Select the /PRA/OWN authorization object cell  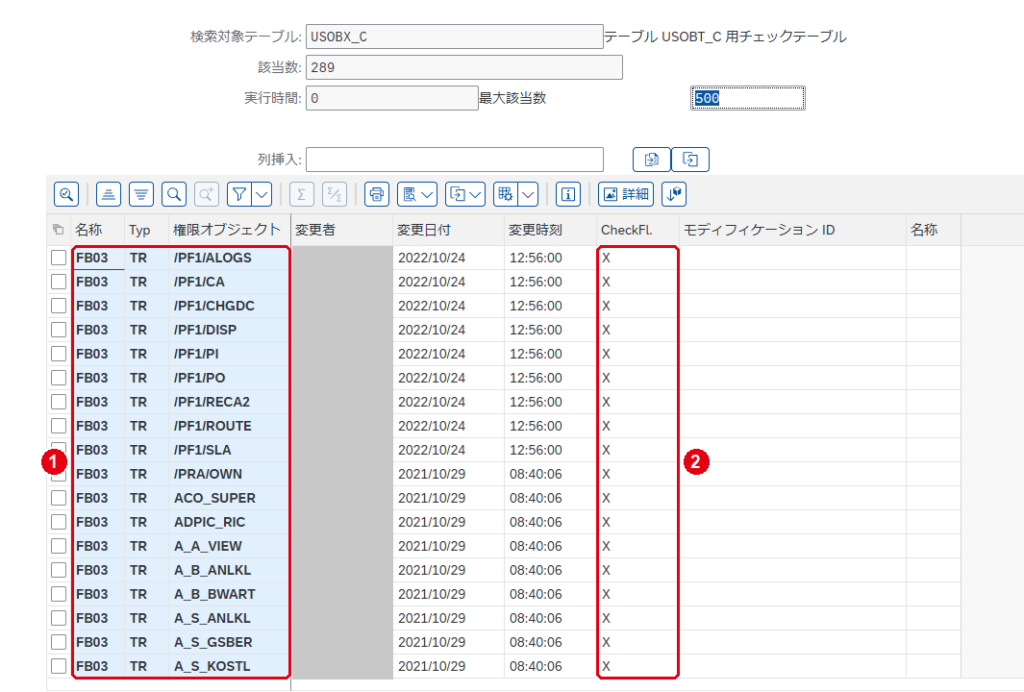coord(229,474)
